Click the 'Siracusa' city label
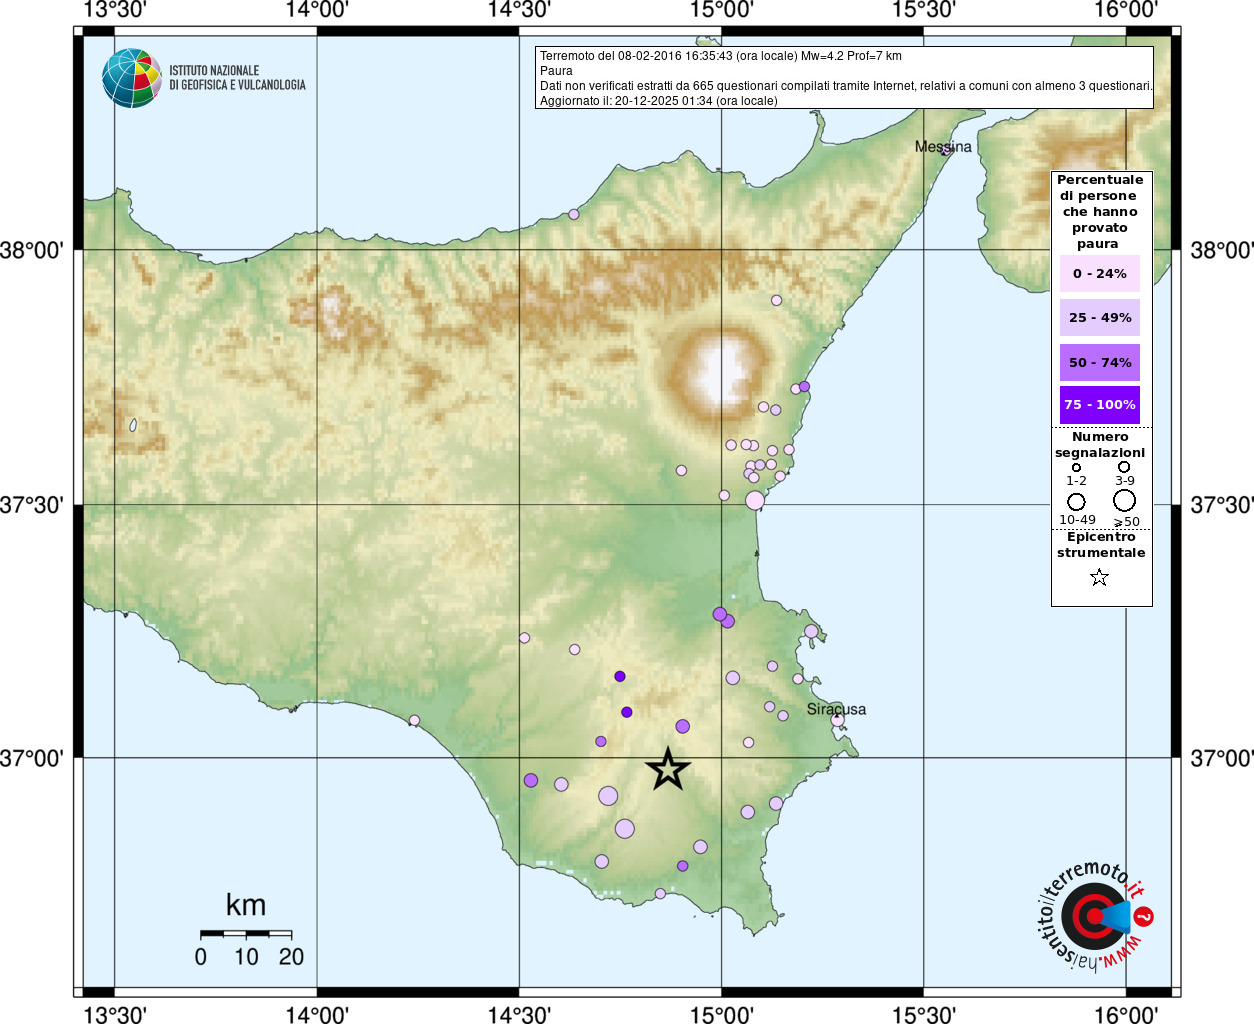Screen dimensions: 1254x1024 click(x=836, y=709)
